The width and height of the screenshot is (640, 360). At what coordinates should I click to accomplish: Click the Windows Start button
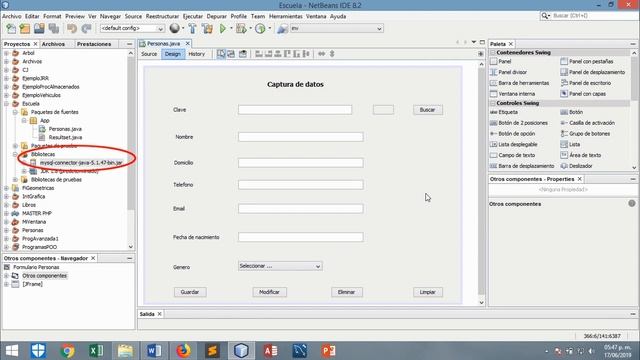pos(11,351)
